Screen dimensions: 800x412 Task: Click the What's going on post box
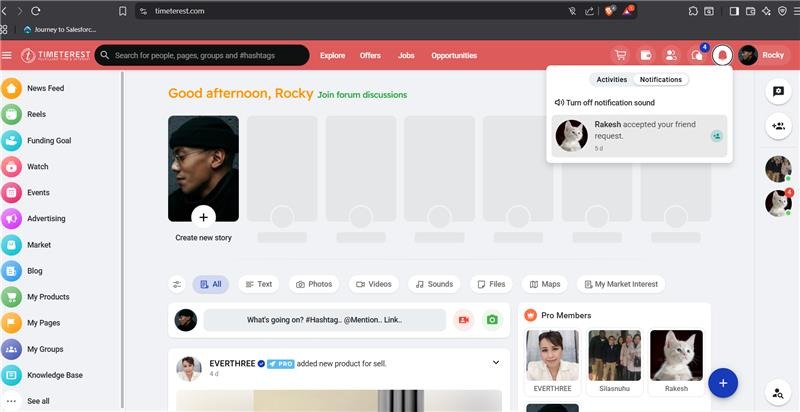pyautogui.click(x=324, y=320)
